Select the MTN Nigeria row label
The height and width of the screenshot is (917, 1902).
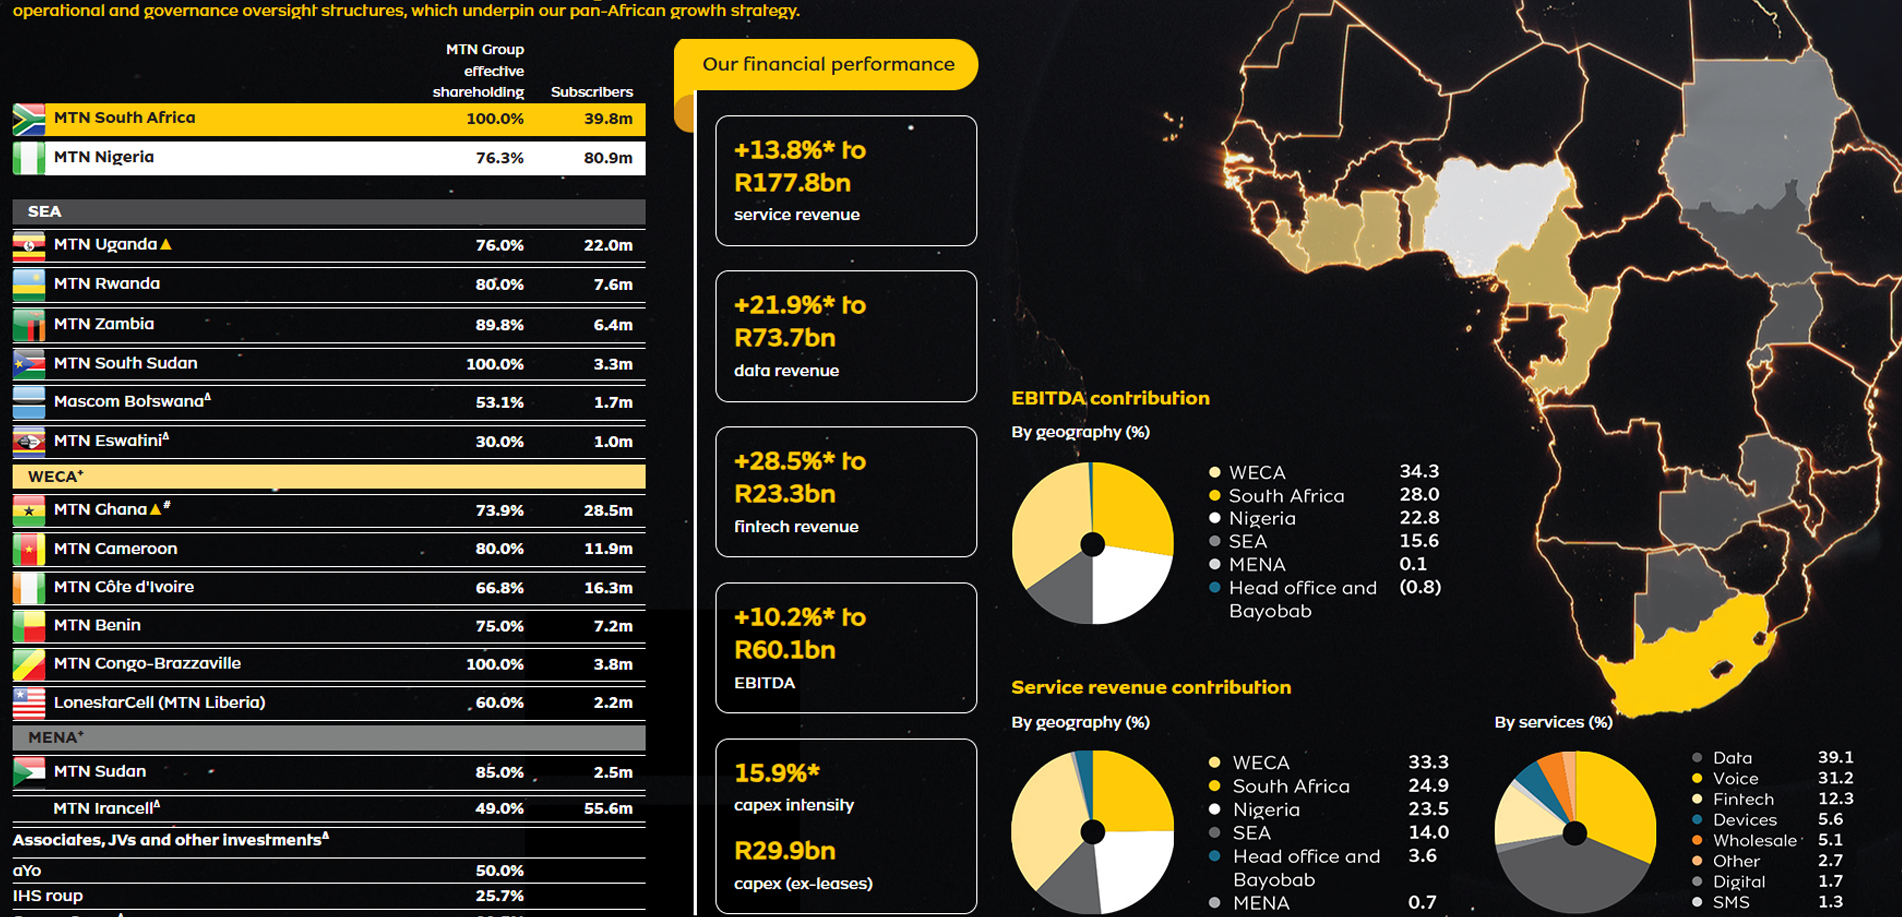104,157
